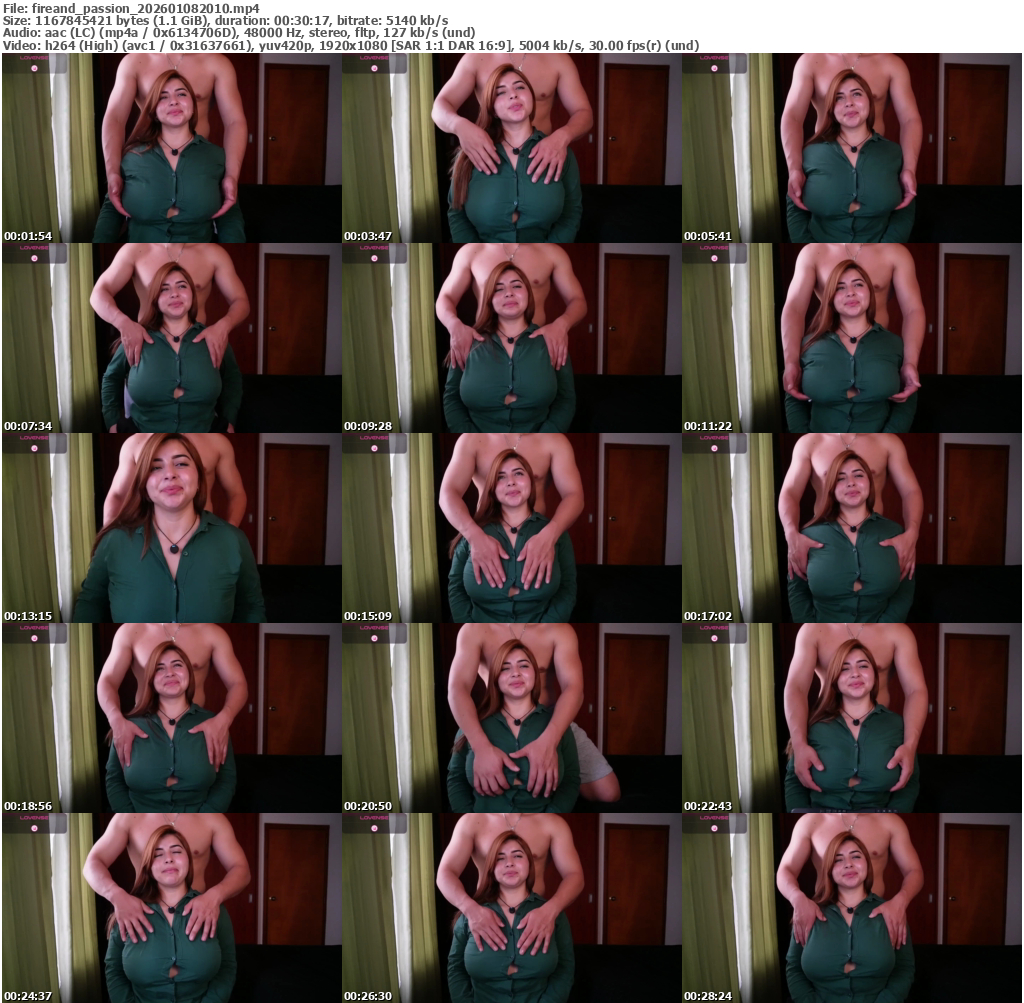Click the last thumbnail at 00:28:24
Viewport: 1024px width, 1003px height.
click(851, 908)
